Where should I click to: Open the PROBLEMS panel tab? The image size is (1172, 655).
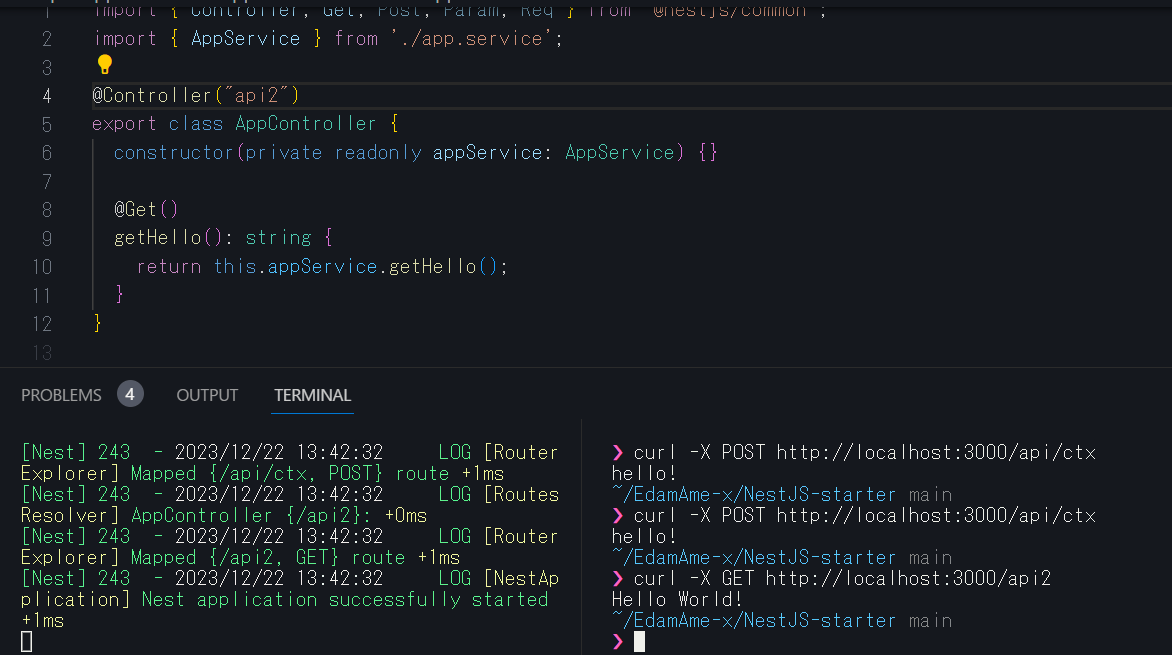[x=61, y=395]
